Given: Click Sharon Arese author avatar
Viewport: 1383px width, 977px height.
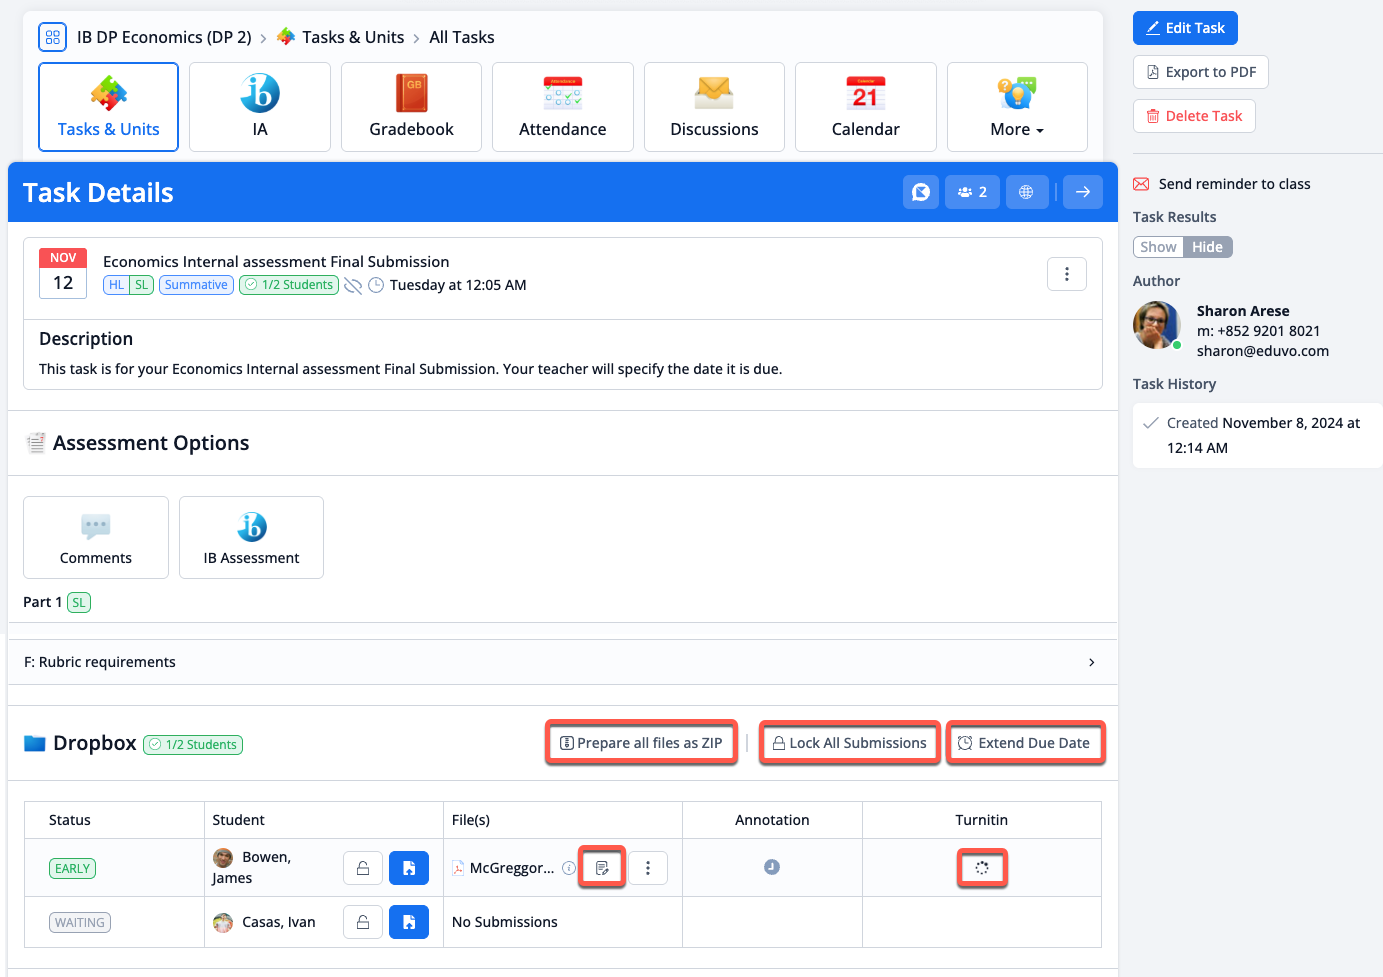Looking at the screenshot, I should (1157, 325).
